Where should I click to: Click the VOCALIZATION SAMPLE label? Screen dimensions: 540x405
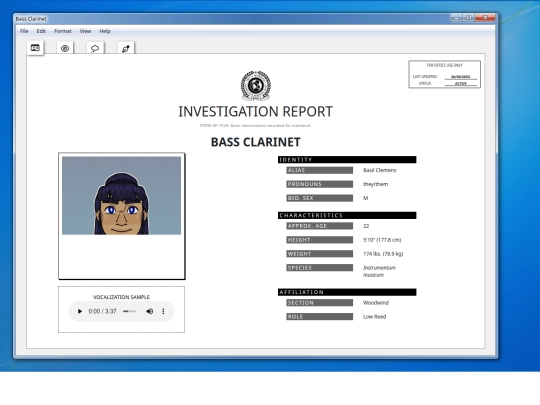coord(121,297)
